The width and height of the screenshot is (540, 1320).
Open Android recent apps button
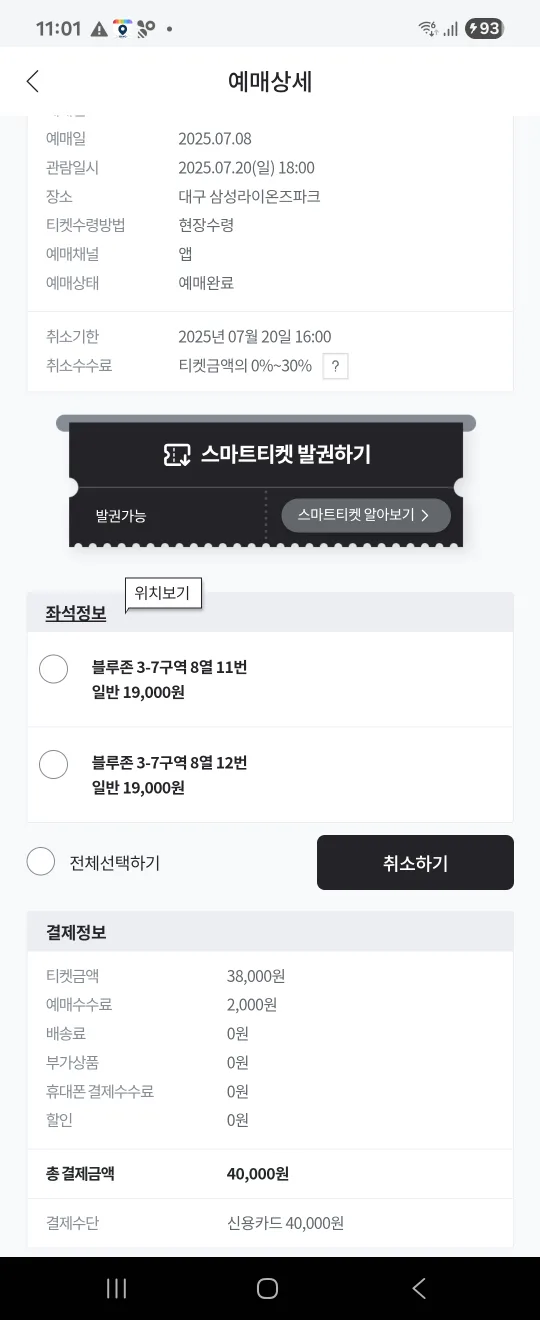116,1288
